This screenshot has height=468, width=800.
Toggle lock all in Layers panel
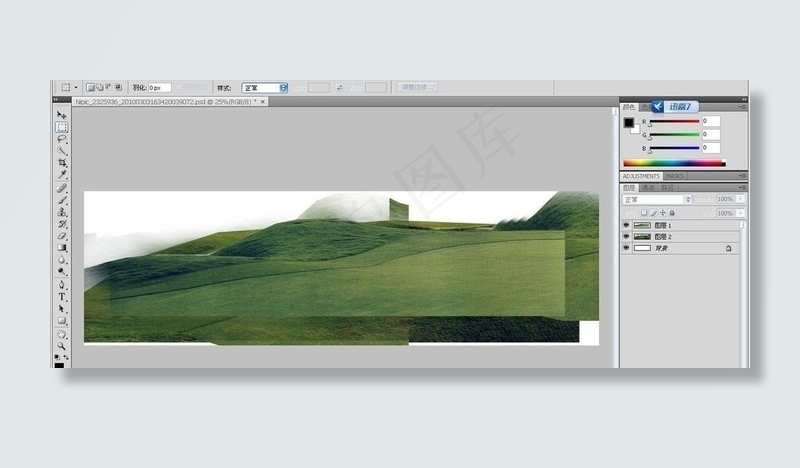click(672, 213)
